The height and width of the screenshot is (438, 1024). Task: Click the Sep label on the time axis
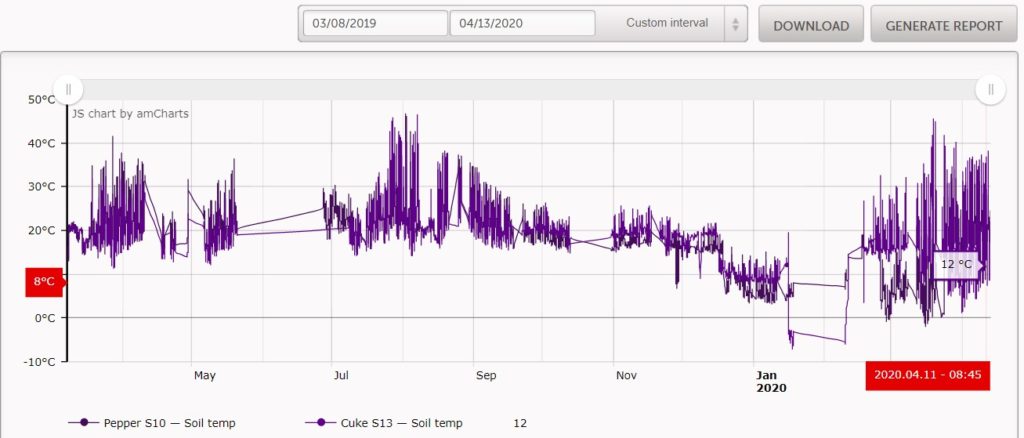pos(486,376)
